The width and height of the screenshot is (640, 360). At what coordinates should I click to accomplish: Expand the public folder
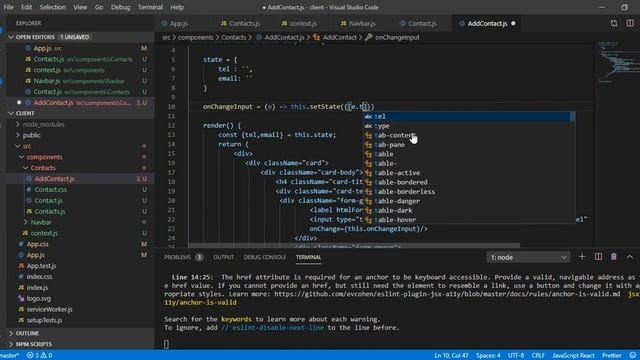31,136
